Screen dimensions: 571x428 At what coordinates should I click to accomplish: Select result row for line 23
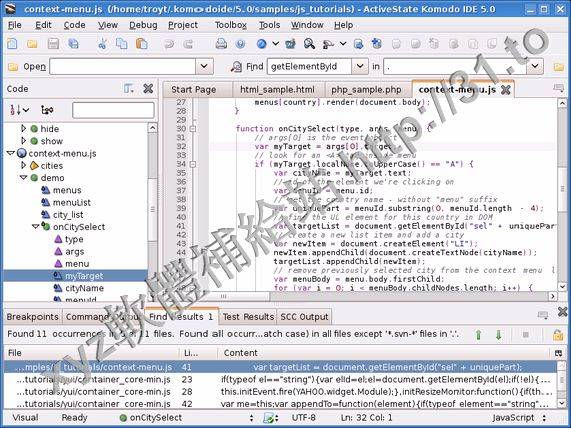[x=280, y=380]
